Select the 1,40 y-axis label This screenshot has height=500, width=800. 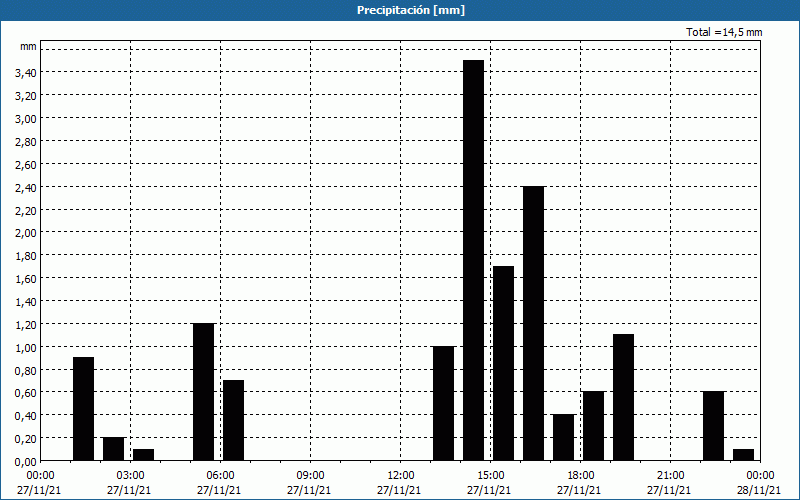(x=26, y=302)
